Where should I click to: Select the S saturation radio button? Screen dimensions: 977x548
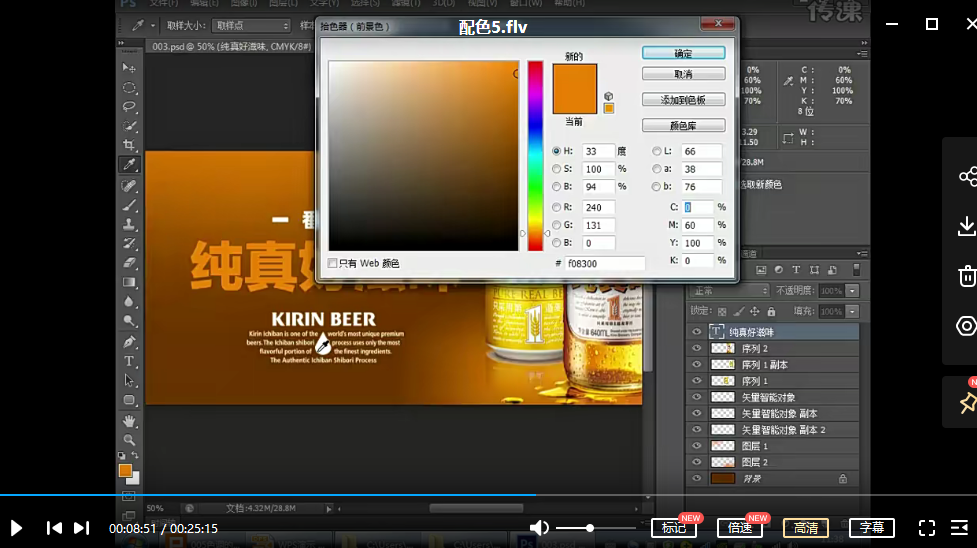point(557,169)
